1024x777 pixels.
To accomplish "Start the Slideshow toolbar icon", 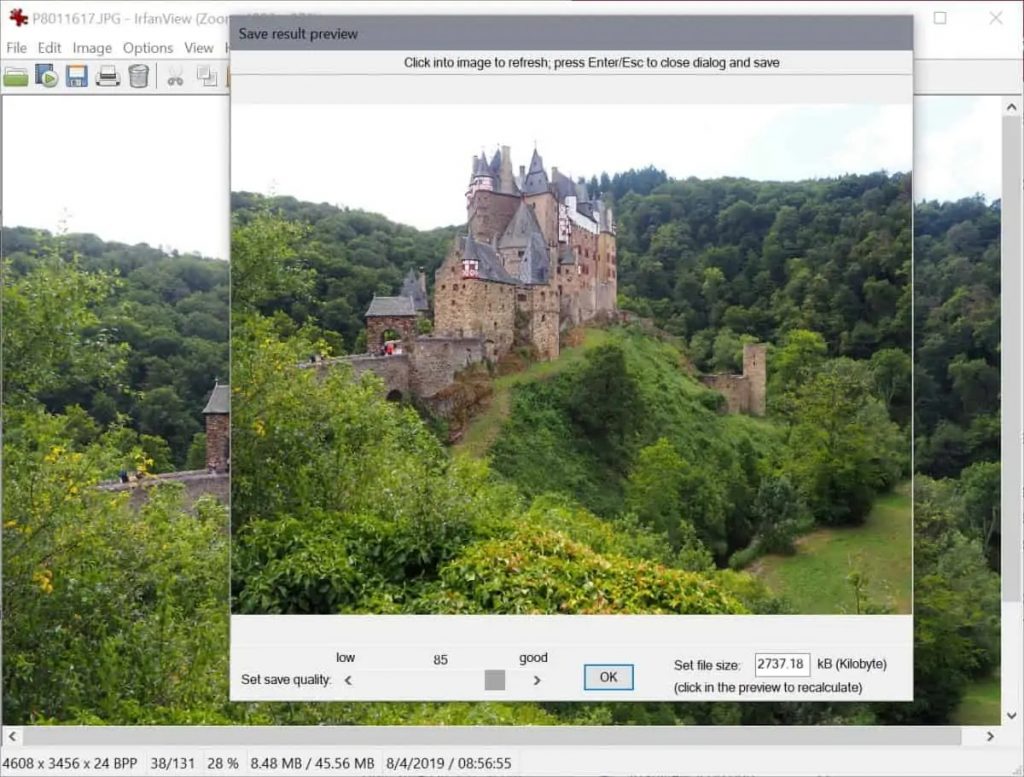I will point(47,76).
